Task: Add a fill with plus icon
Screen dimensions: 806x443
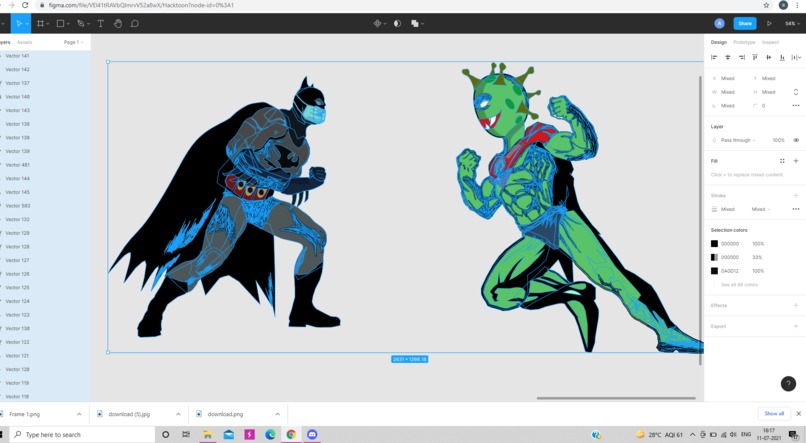Action: tap(796, 161)
